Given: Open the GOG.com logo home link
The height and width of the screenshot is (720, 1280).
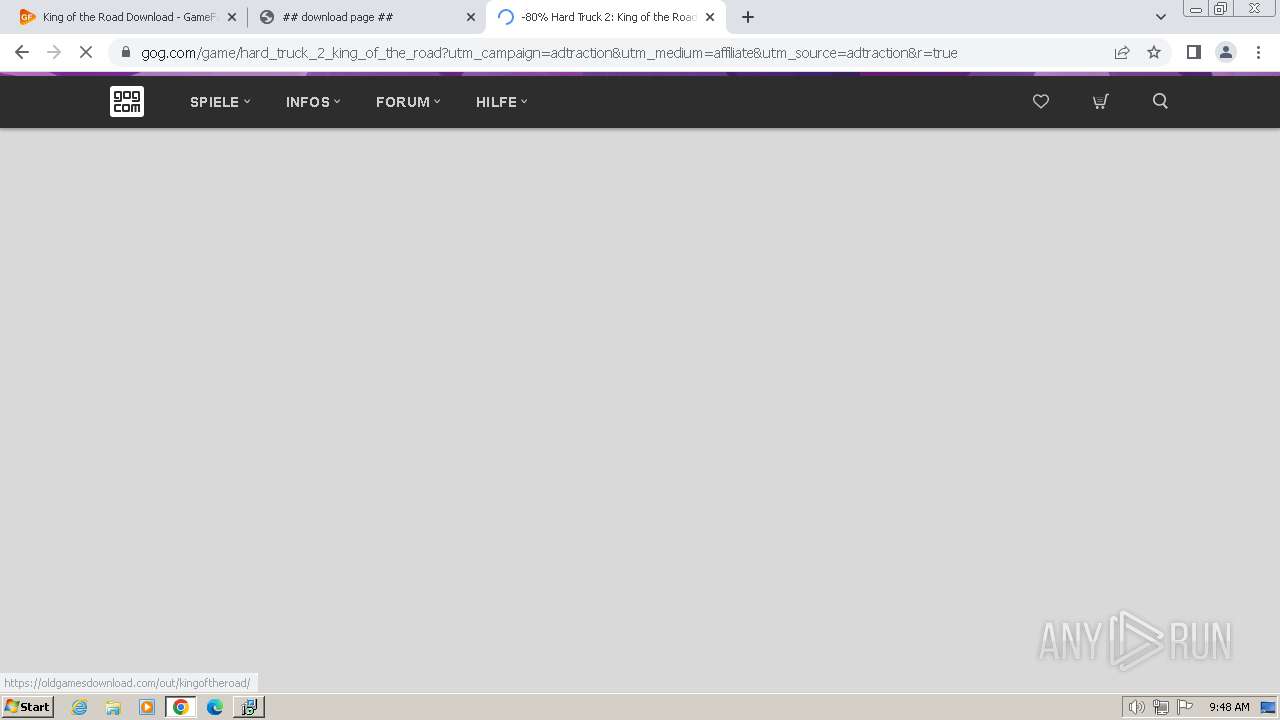Looking at the screenshot, I should (127, 101).
